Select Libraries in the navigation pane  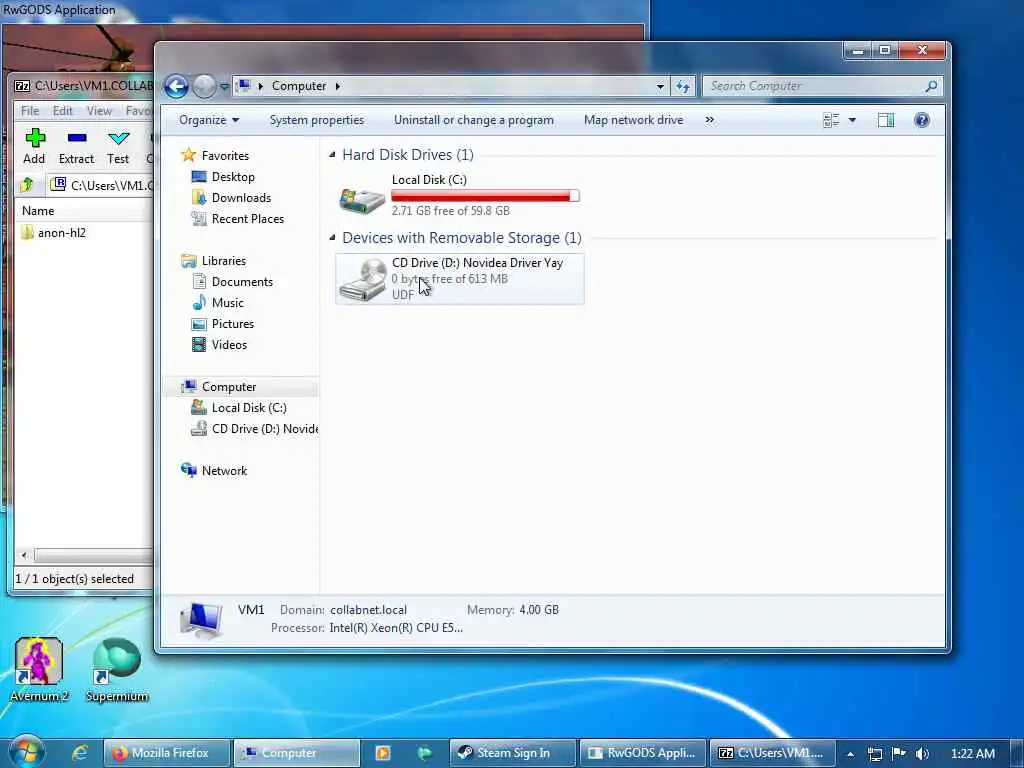(223, 261)
